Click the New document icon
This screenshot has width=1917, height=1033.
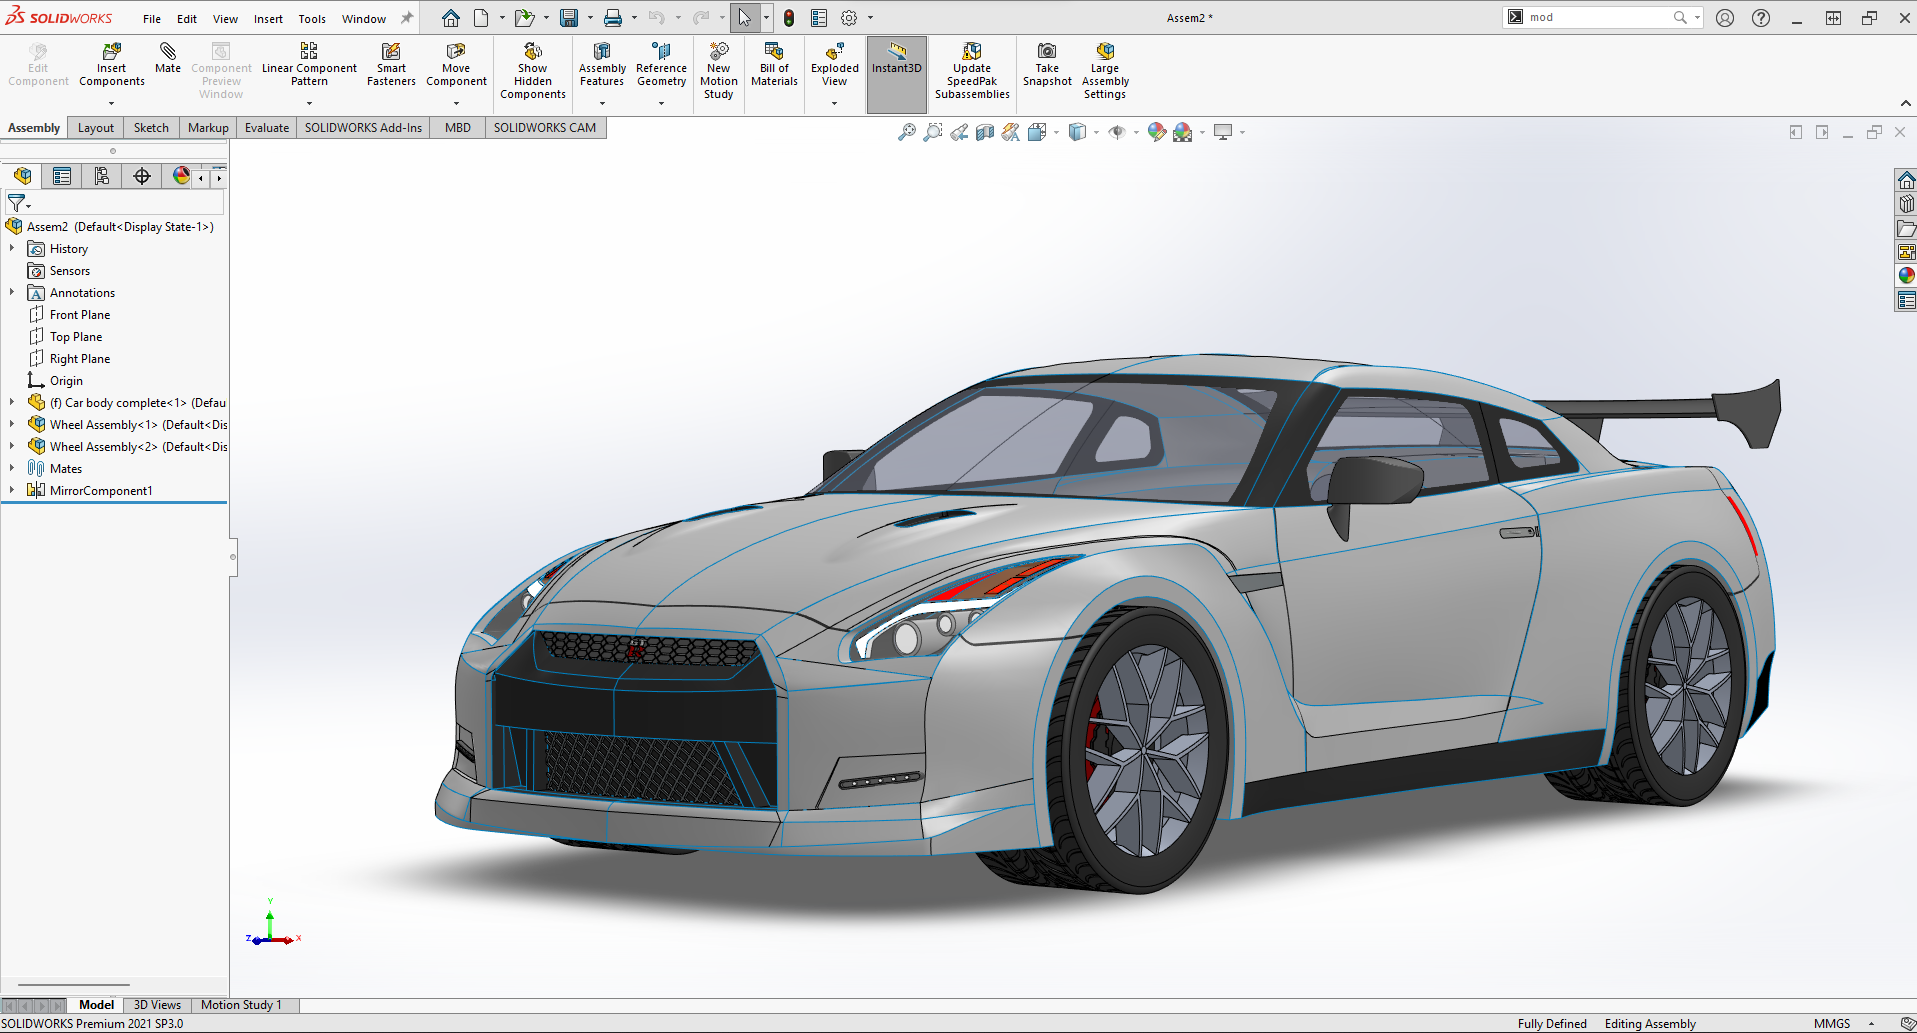[481, 18]
